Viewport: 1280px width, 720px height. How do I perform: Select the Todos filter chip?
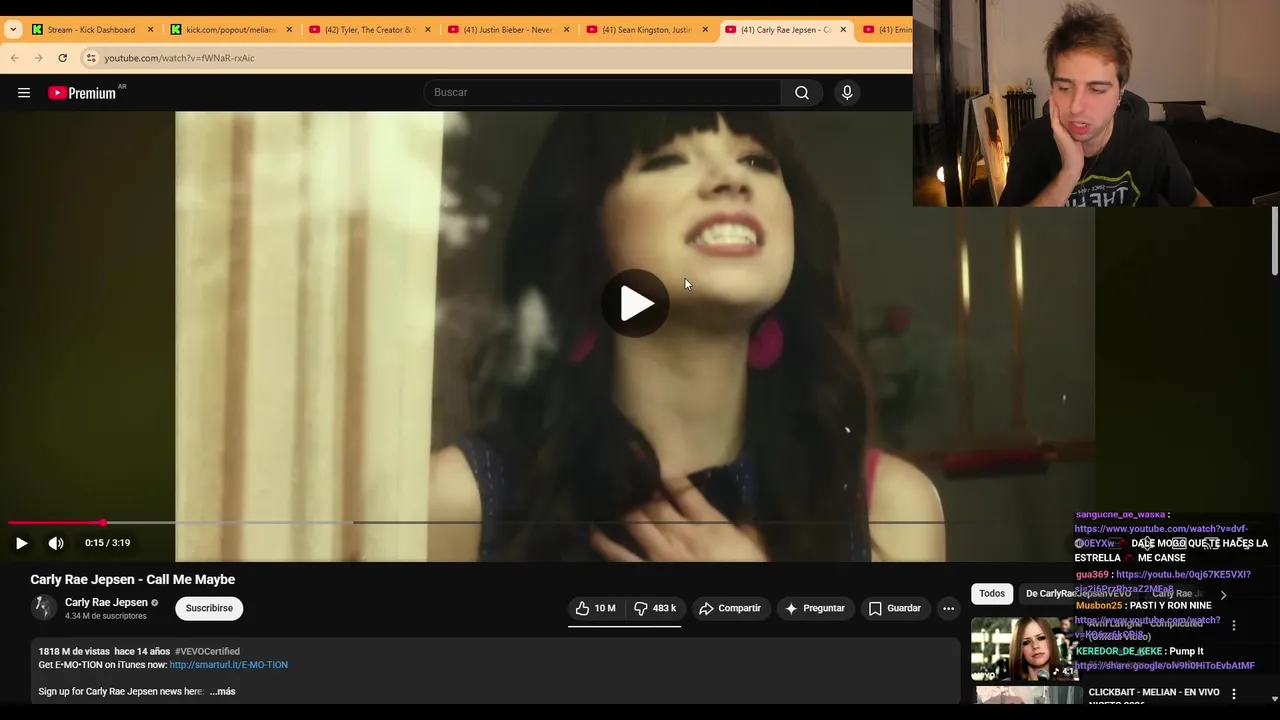pyautogui.click(x=992, y=594)
